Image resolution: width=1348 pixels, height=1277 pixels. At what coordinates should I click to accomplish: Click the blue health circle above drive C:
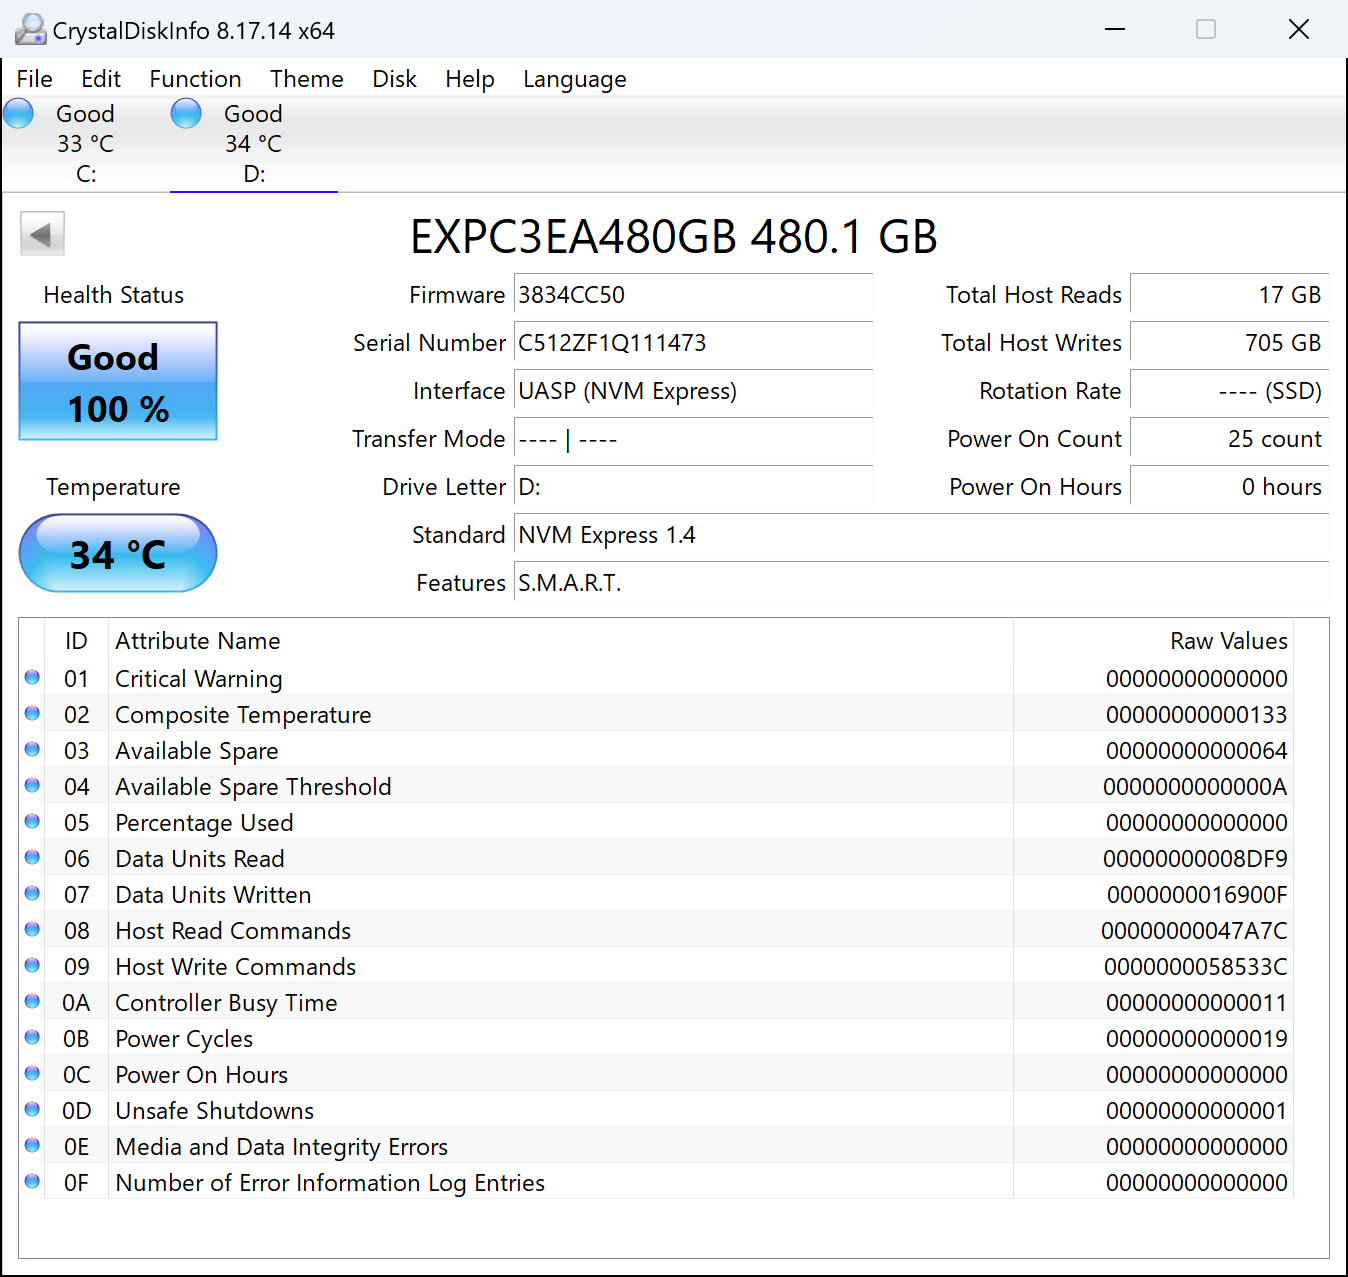click(18, 113)
